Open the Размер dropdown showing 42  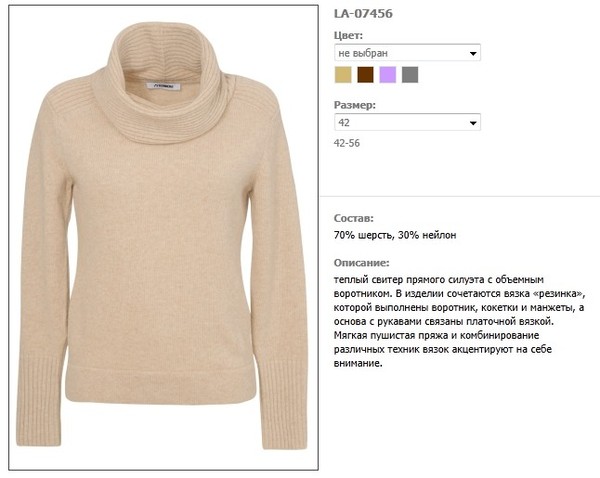pos(407,122)
